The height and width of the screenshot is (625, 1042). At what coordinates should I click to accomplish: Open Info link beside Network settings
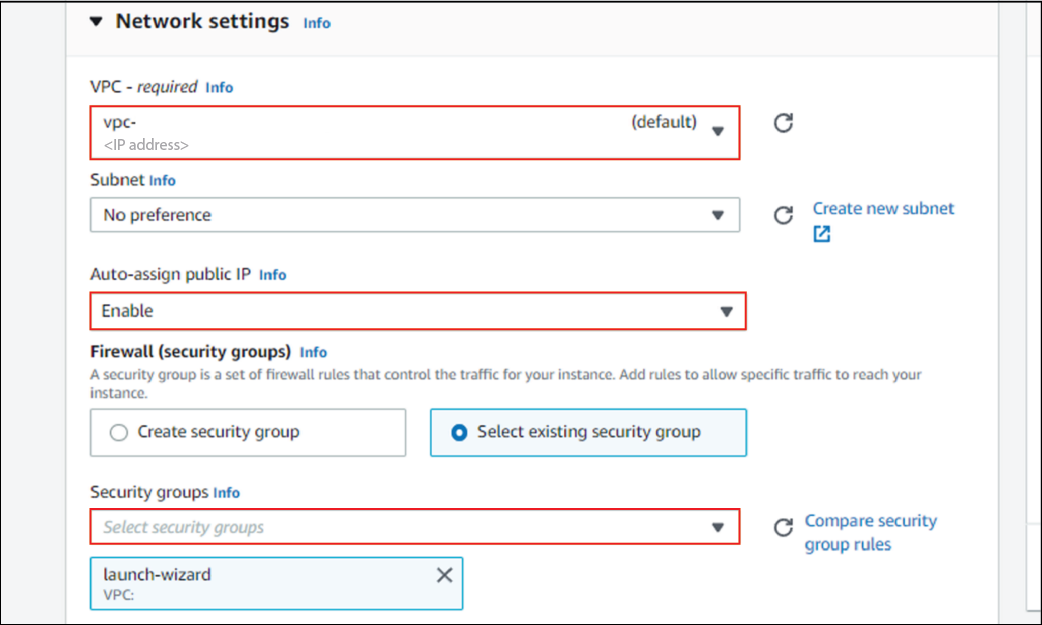[x=317, y=23]
